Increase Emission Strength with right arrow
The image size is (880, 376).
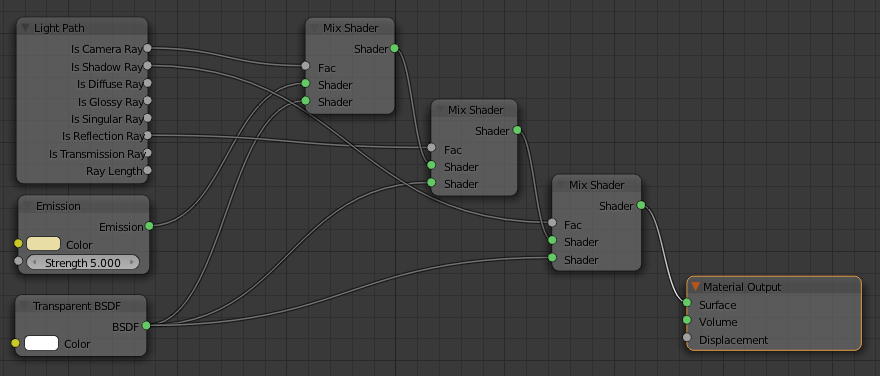(132, 263)
